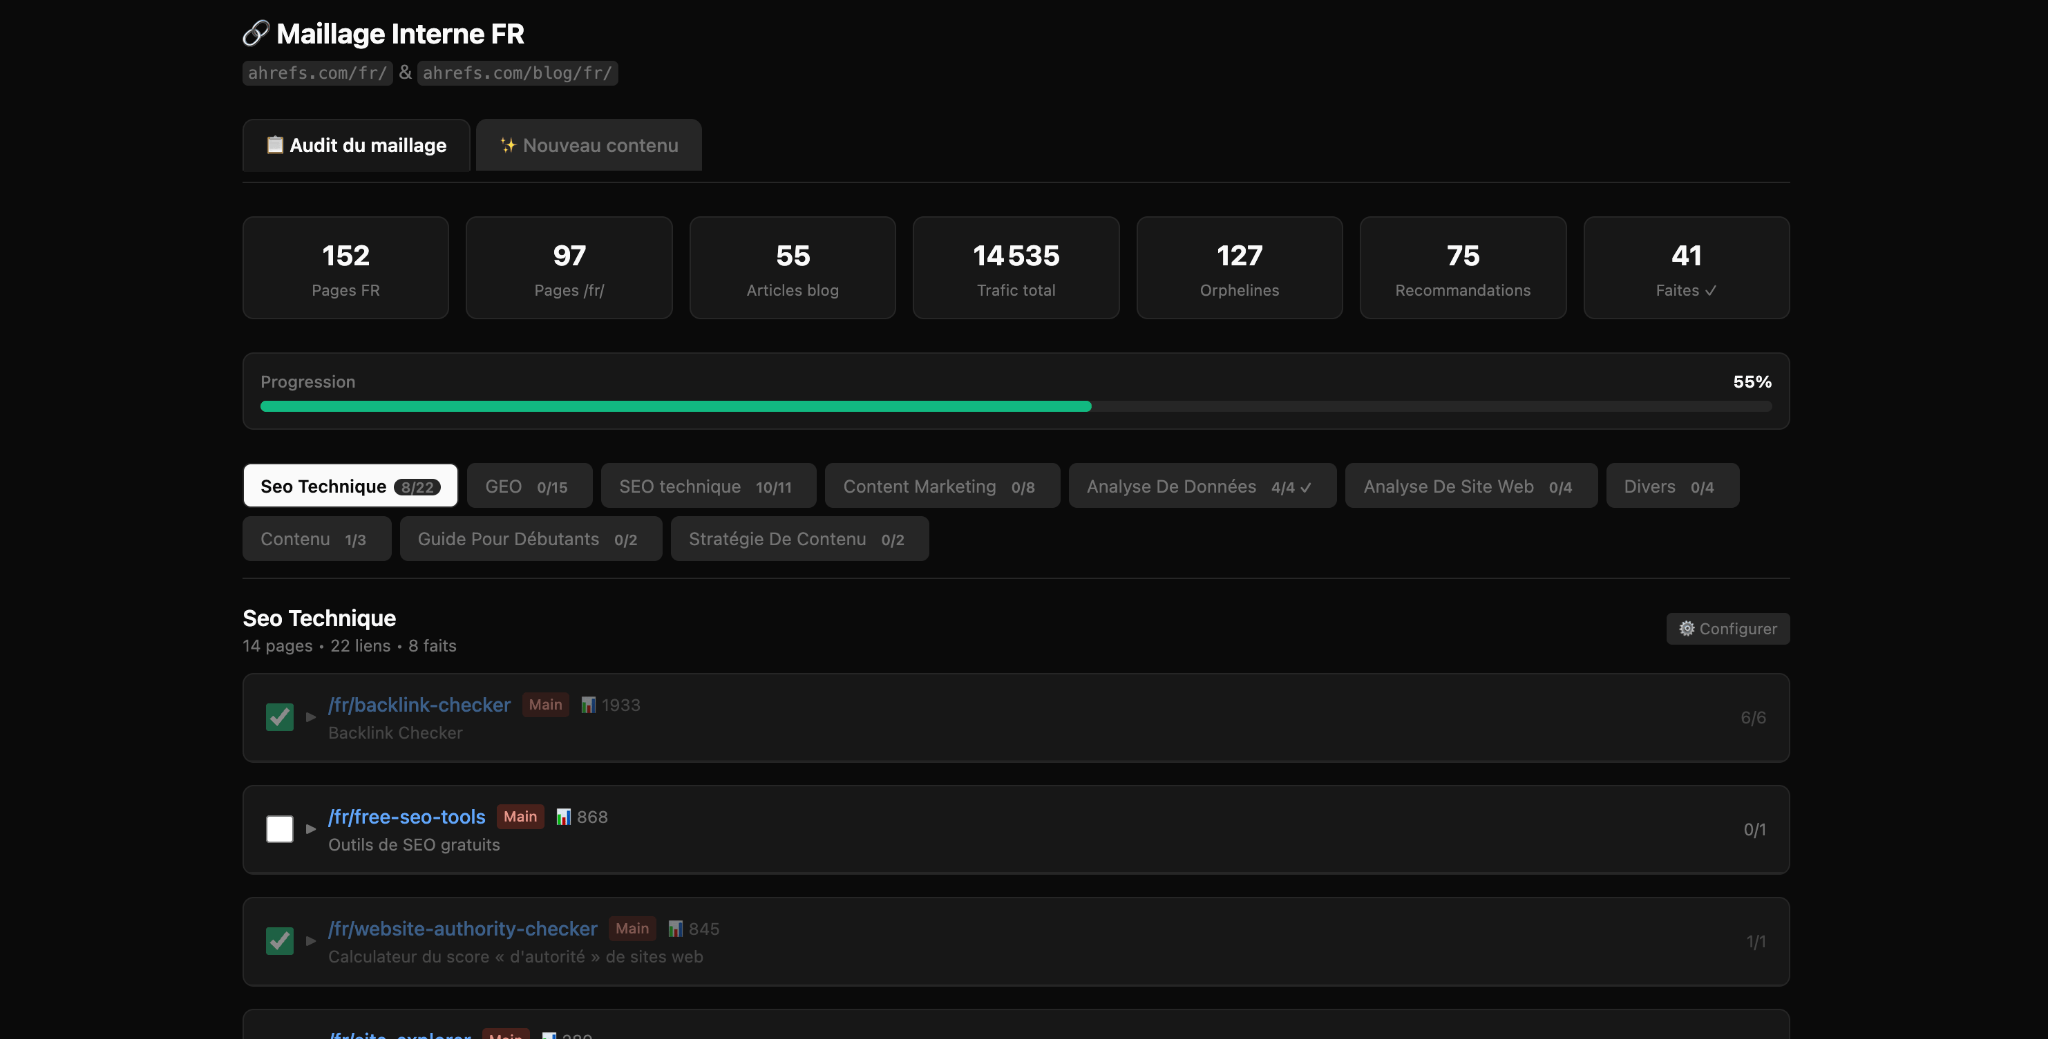Click the Main badge on /fr/backlink-checker
Image resolution: width=2048 pixels, height=1039 pixels.
(x=546, y=705)
